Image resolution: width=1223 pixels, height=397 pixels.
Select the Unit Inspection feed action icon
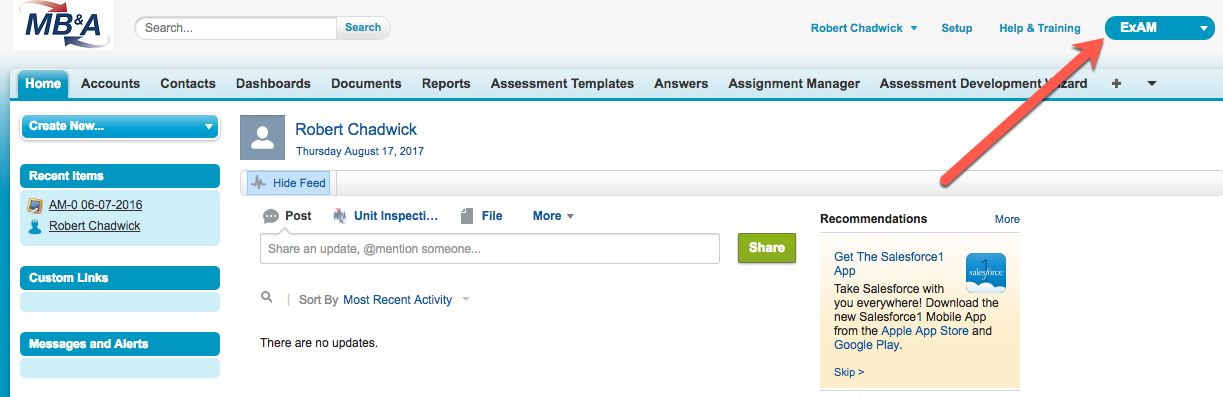pyautogui.click(x=339, y=216)
